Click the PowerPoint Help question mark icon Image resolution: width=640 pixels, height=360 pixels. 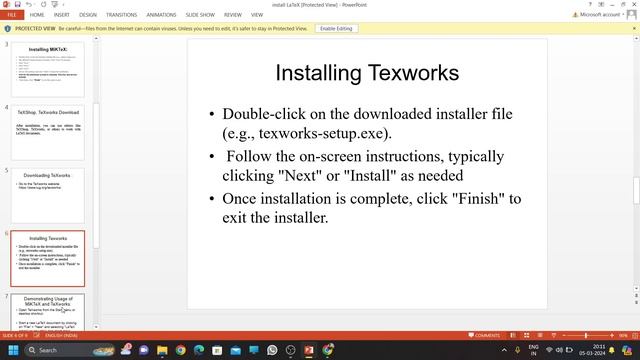click(x=590, y=4)
